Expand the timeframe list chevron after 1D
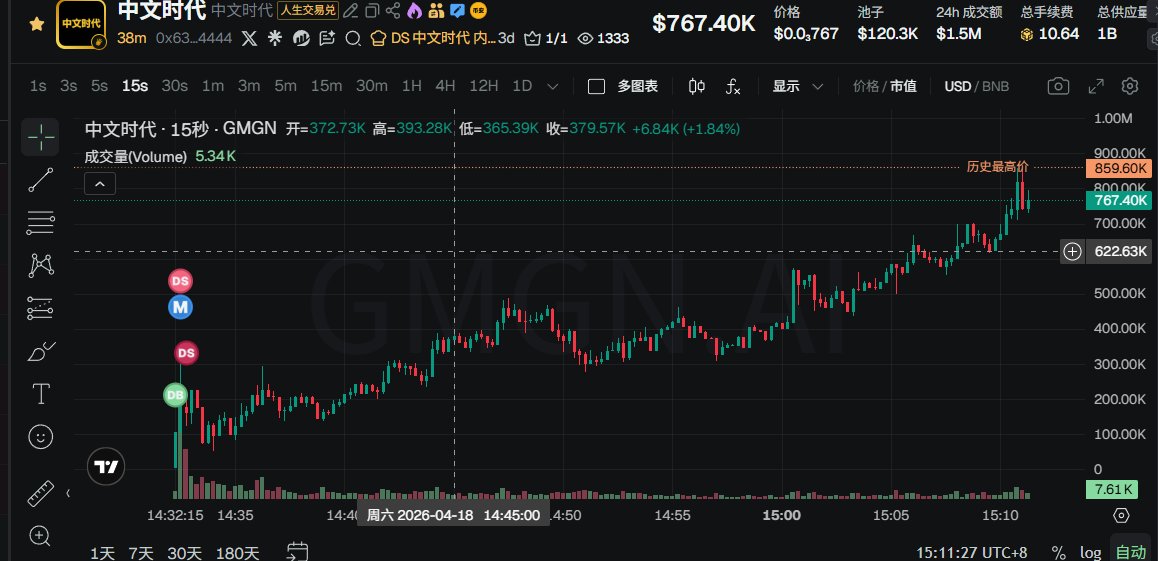 tap(552, 86)
